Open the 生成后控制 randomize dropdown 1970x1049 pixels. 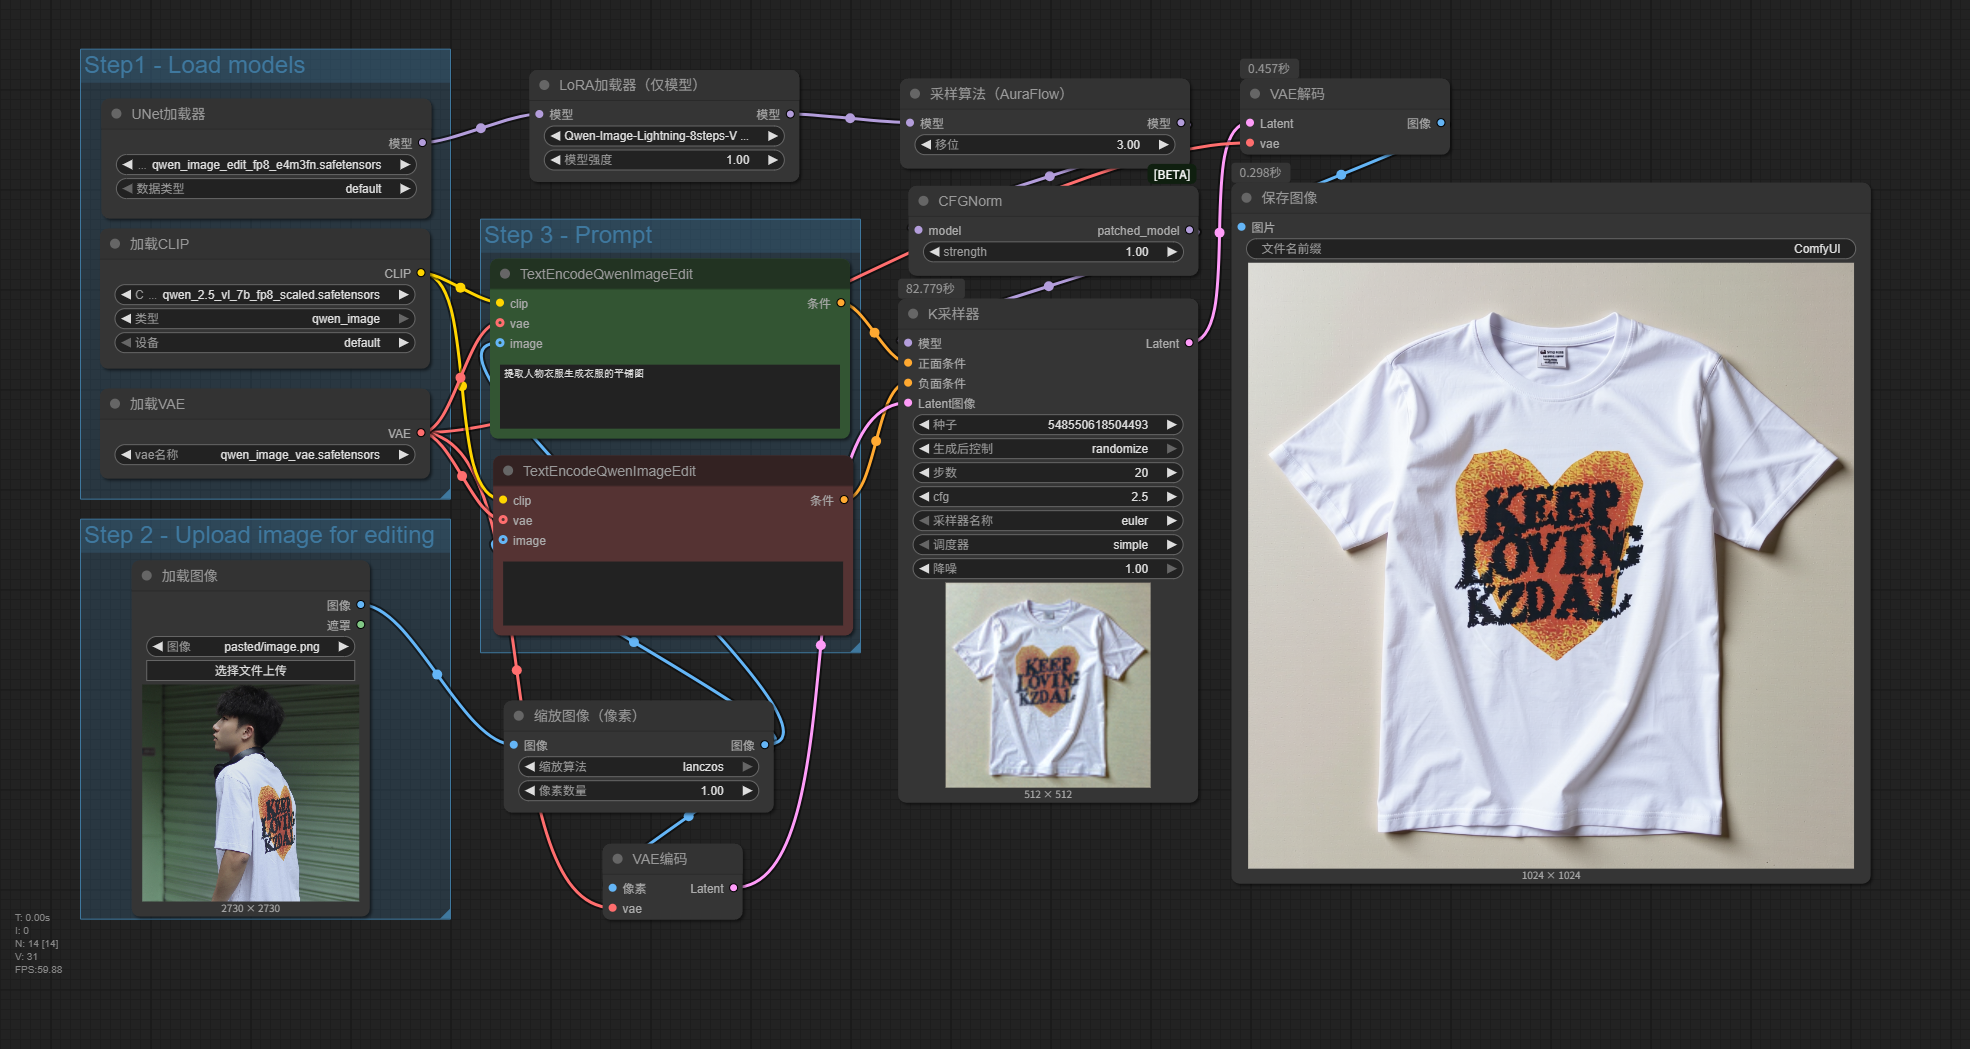point(1047,449)
